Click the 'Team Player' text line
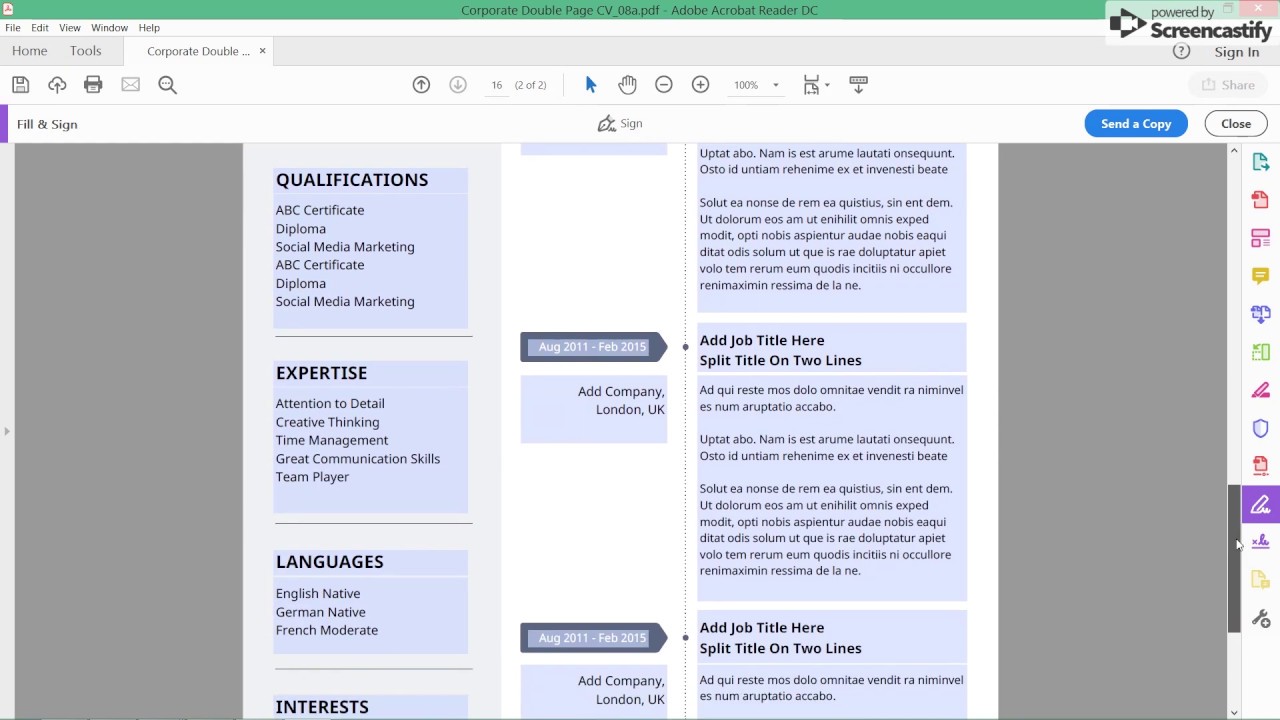The width and height of the screenshot is (1280, 720). pyautogui.click(x=312, y=477)
